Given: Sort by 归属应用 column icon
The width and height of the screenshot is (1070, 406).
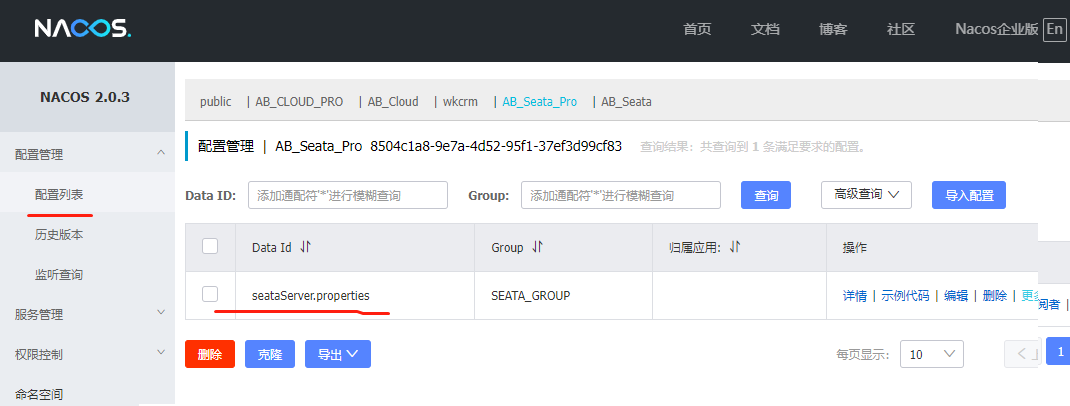Looking at the screenshot, I should [x=735, y=247].
